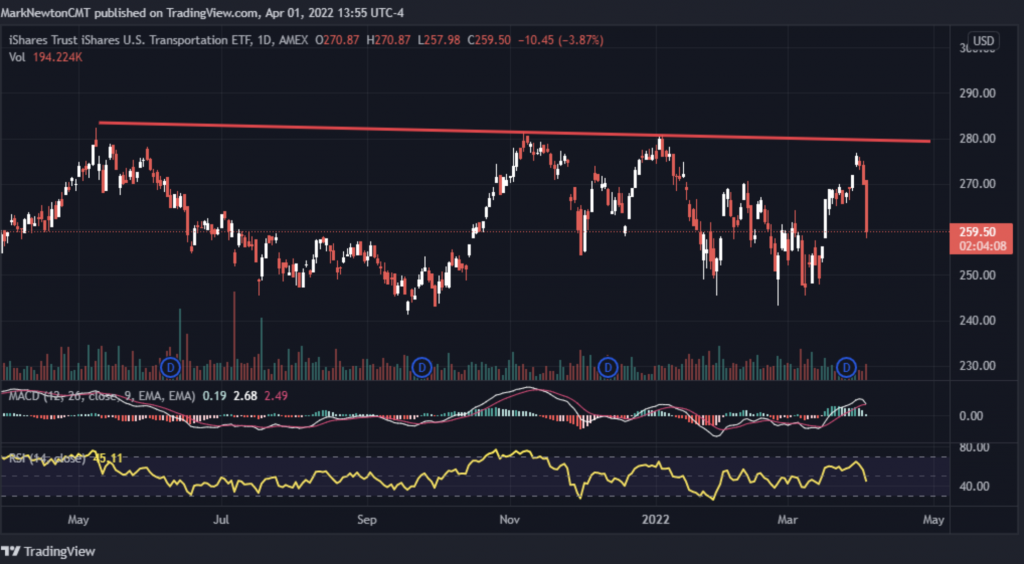Viewport: 1024px width, 564px height.
Task: Click the Sep label on the time axis
Action: point(367,520)
